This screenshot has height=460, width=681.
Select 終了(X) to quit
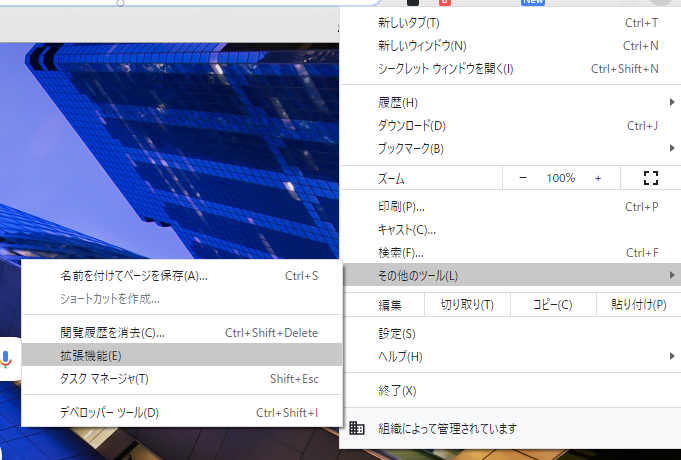pyautogui.click(x=511, y=391)
